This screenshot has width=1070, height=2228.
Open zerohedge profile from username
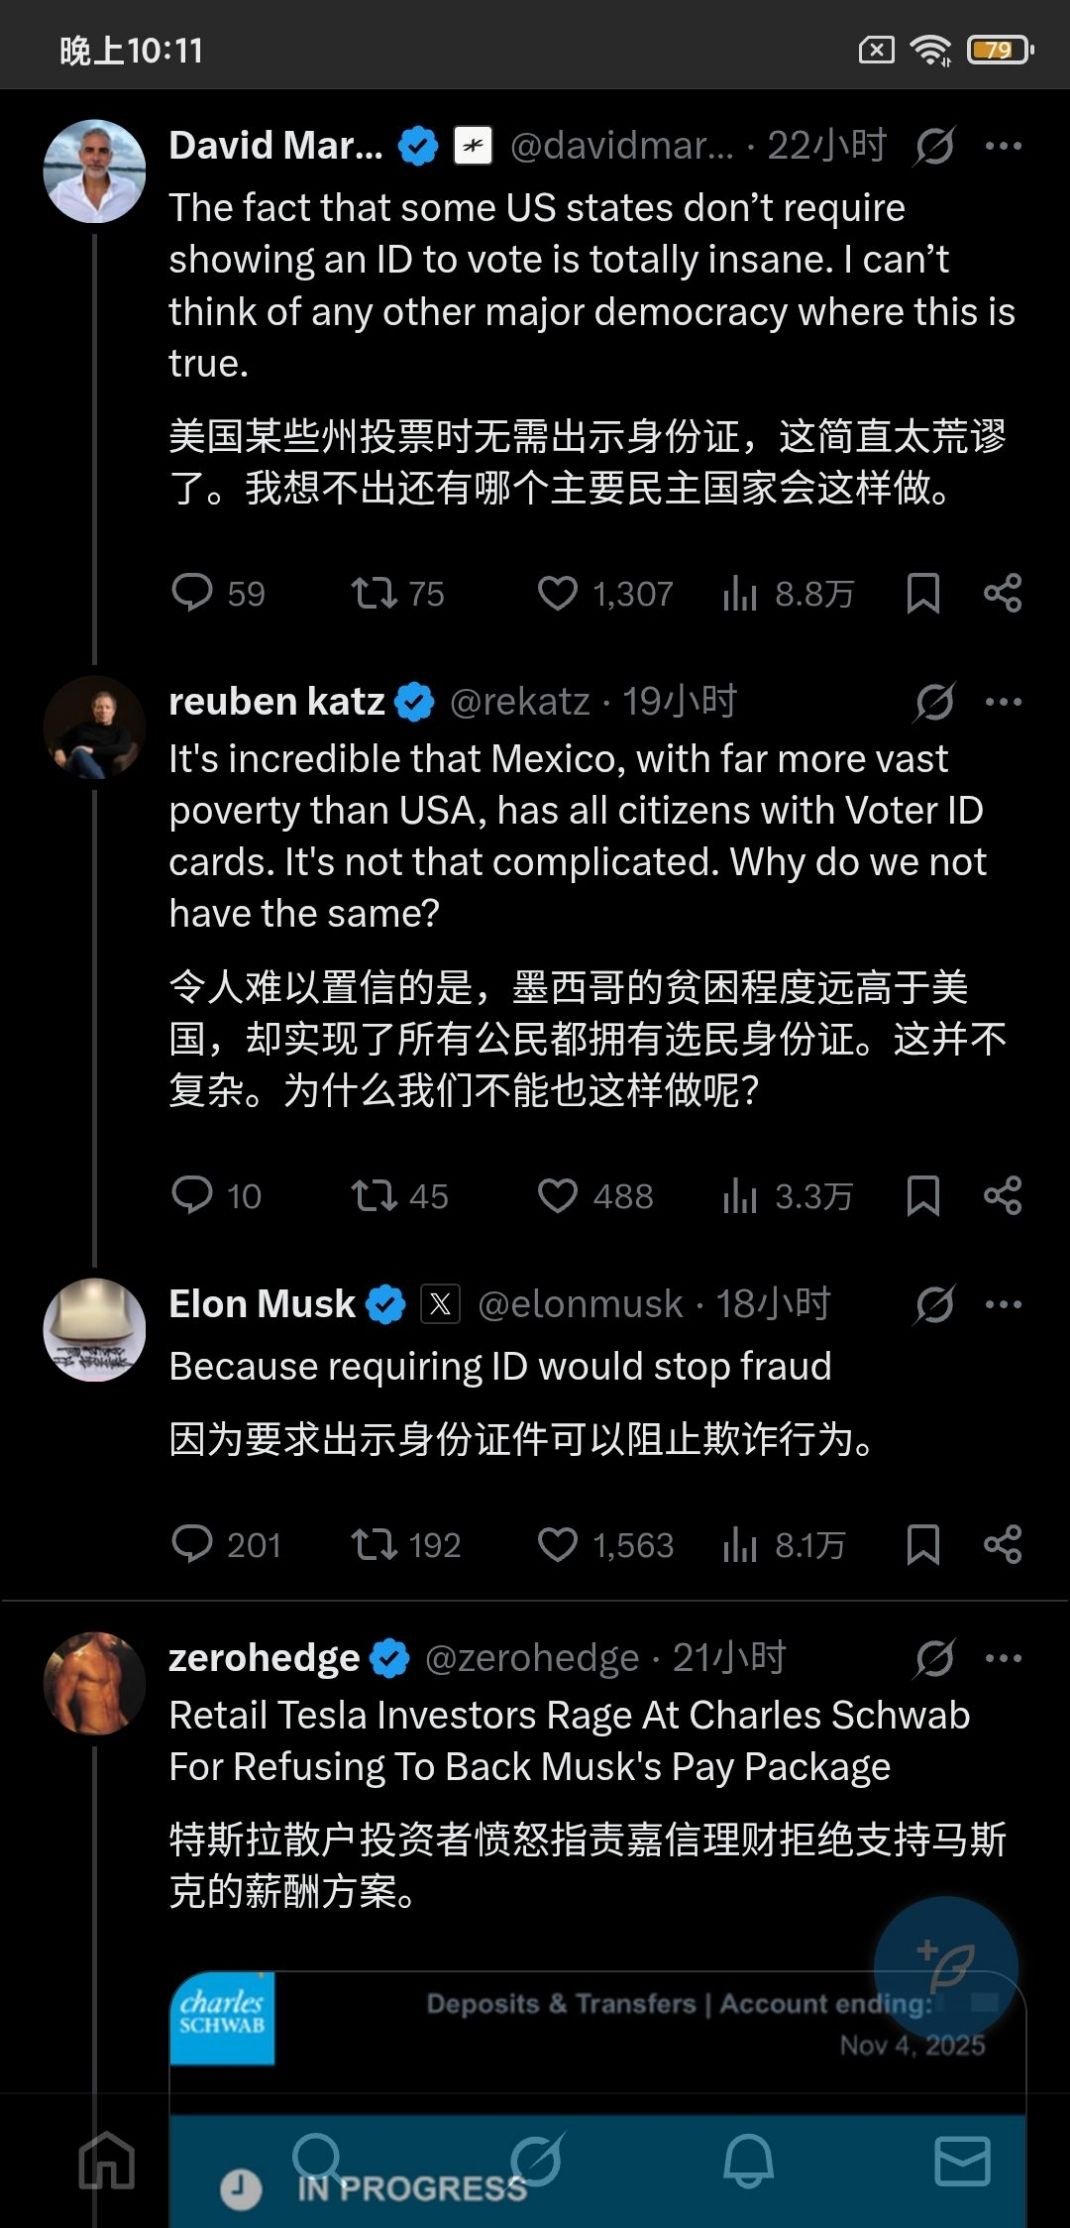click(264, 1658)
